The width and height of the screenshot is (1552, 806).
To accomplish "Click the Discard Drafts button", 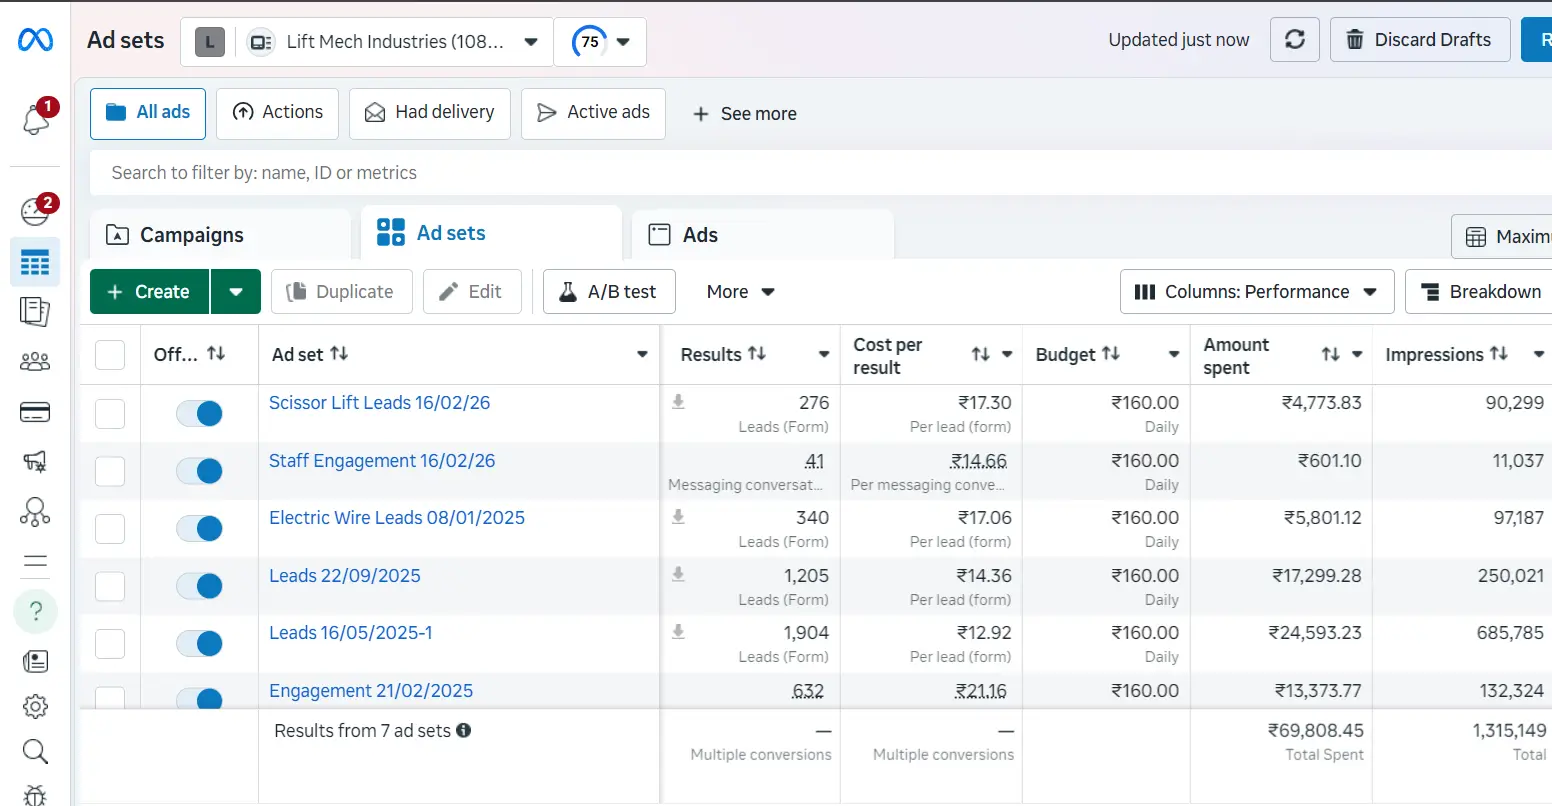I will click(x=1419, y=40).
